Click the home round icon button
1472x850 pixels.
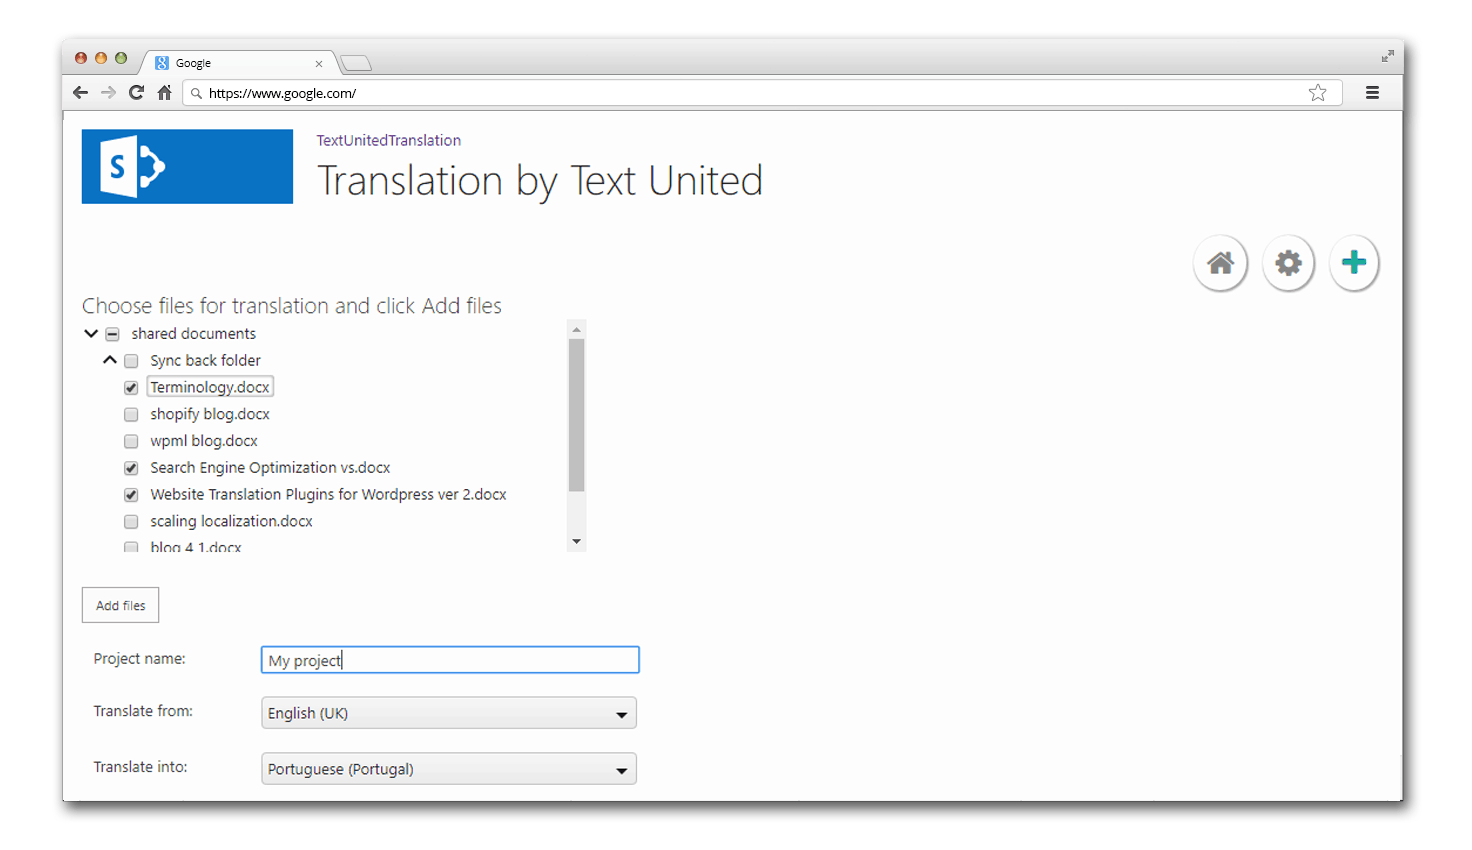[1220, 263]
